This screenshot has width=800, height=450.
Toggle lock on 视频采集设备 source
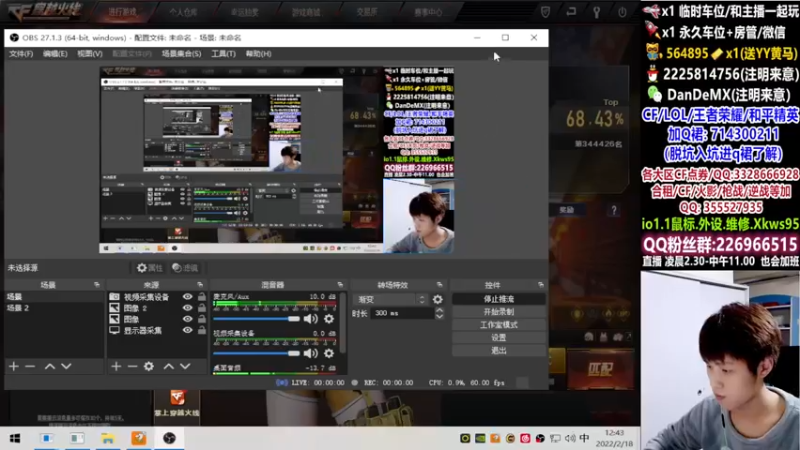pos(202,296)
